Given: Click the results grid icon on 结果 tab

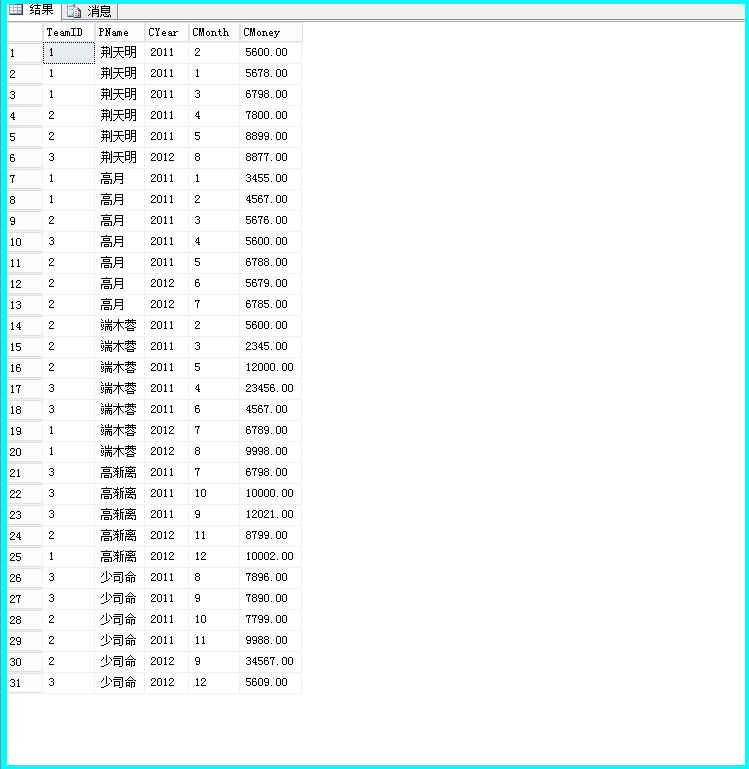Looking at the screenshot, I should point(16,9).
